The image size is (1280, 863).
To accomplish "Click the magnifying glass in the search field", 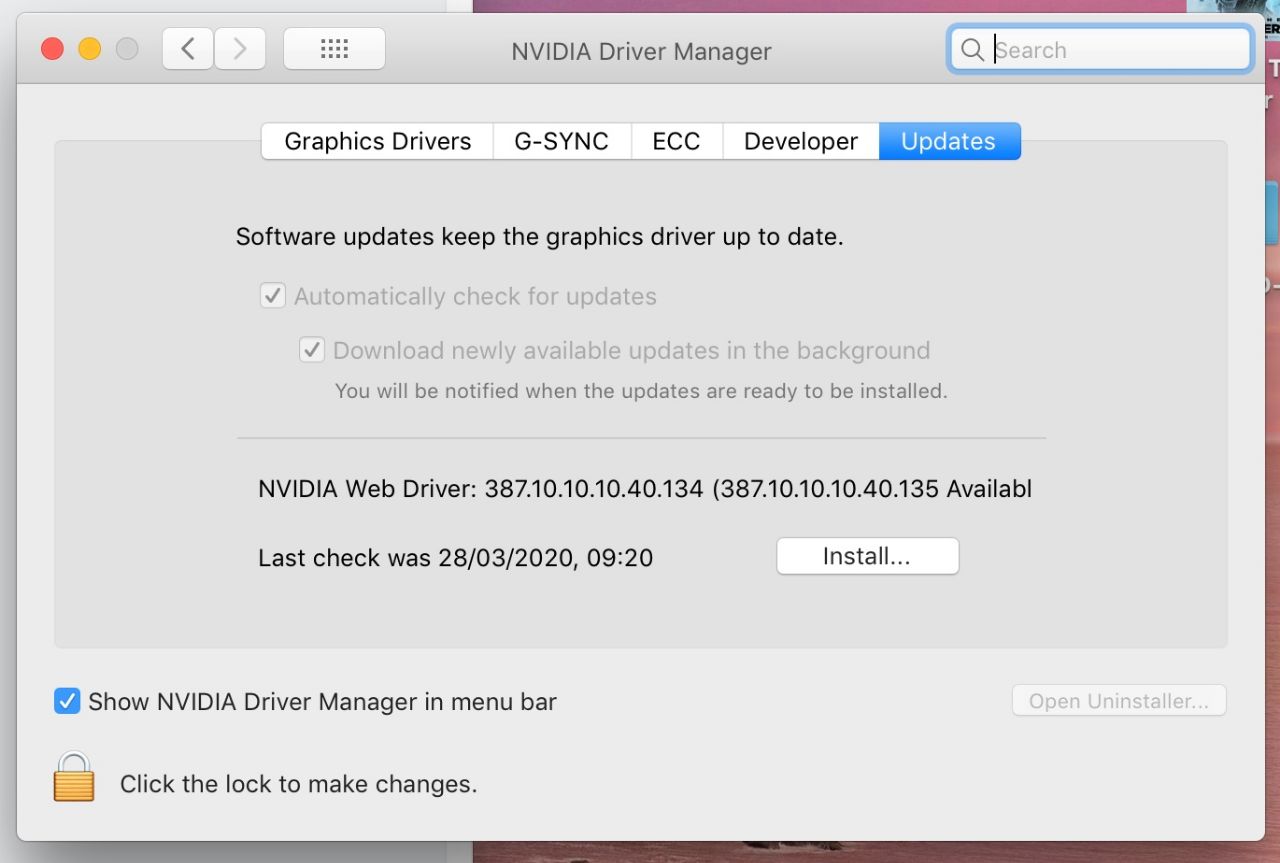I will point(972,50).
